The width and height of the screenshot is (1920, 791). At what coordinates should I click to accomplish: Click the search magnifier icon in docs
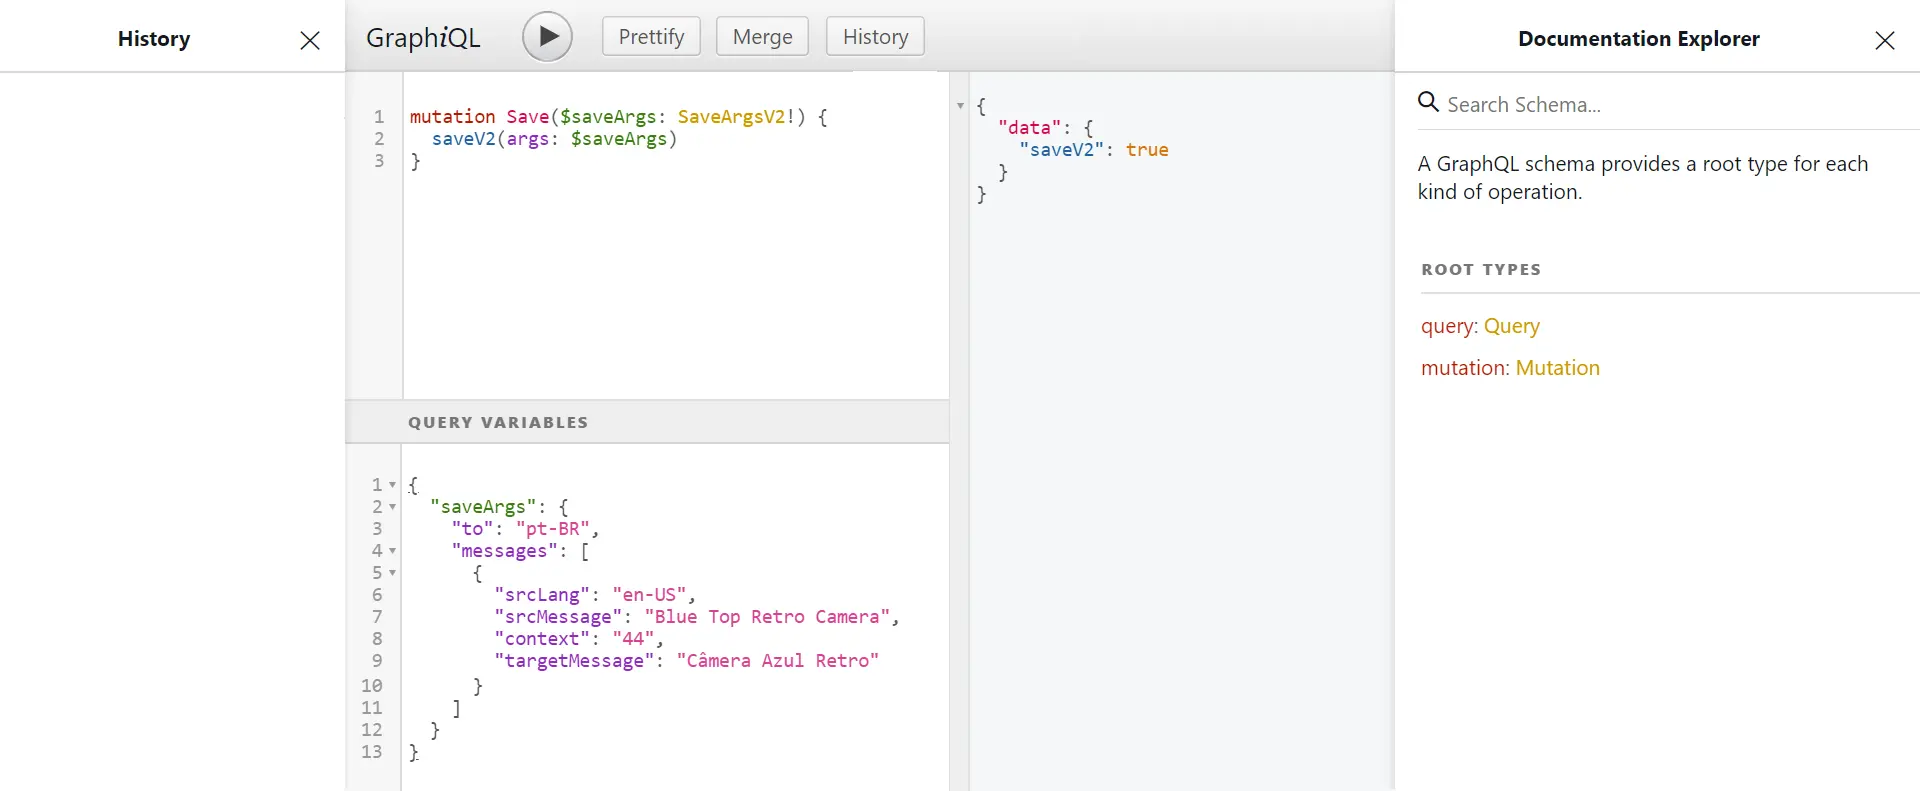(x=1429, y=102)
